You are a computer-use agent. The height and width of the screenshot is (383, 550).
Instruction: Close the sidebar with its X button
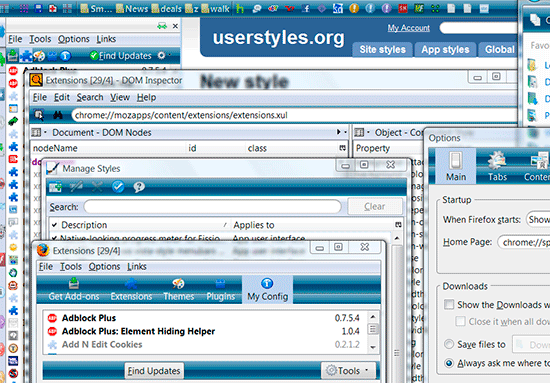[x=175, y=26]
